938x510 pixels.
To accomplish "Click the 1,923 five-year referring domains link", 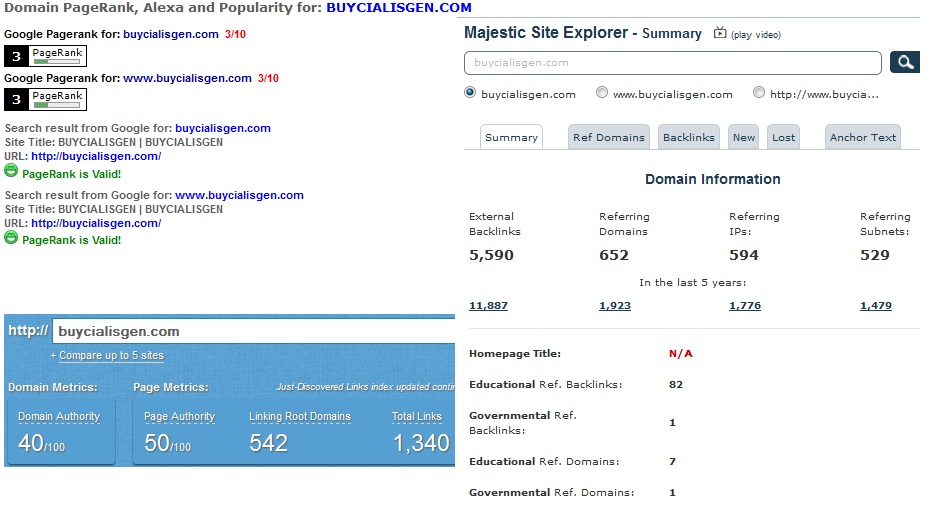I will pos(615,306).
